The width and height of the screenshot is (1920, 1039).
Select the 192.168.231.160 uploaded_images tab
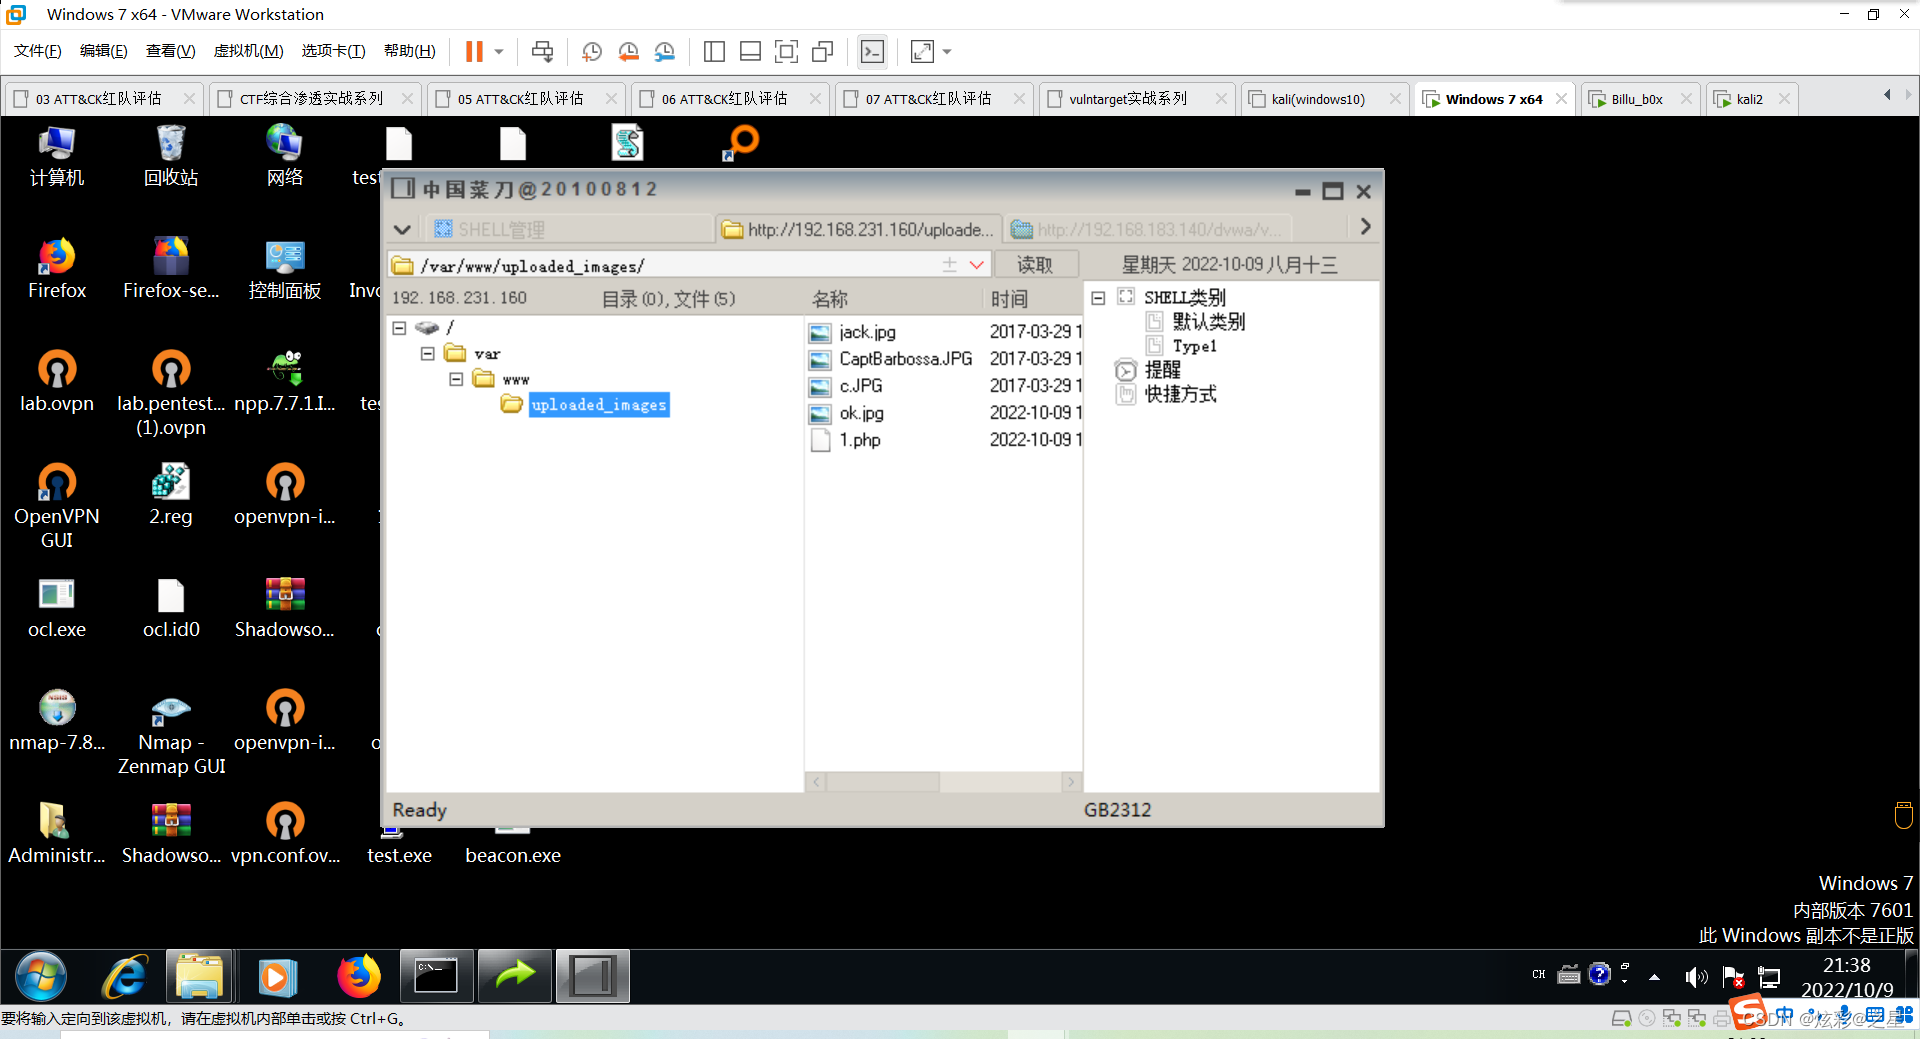(x=859, y=229)
